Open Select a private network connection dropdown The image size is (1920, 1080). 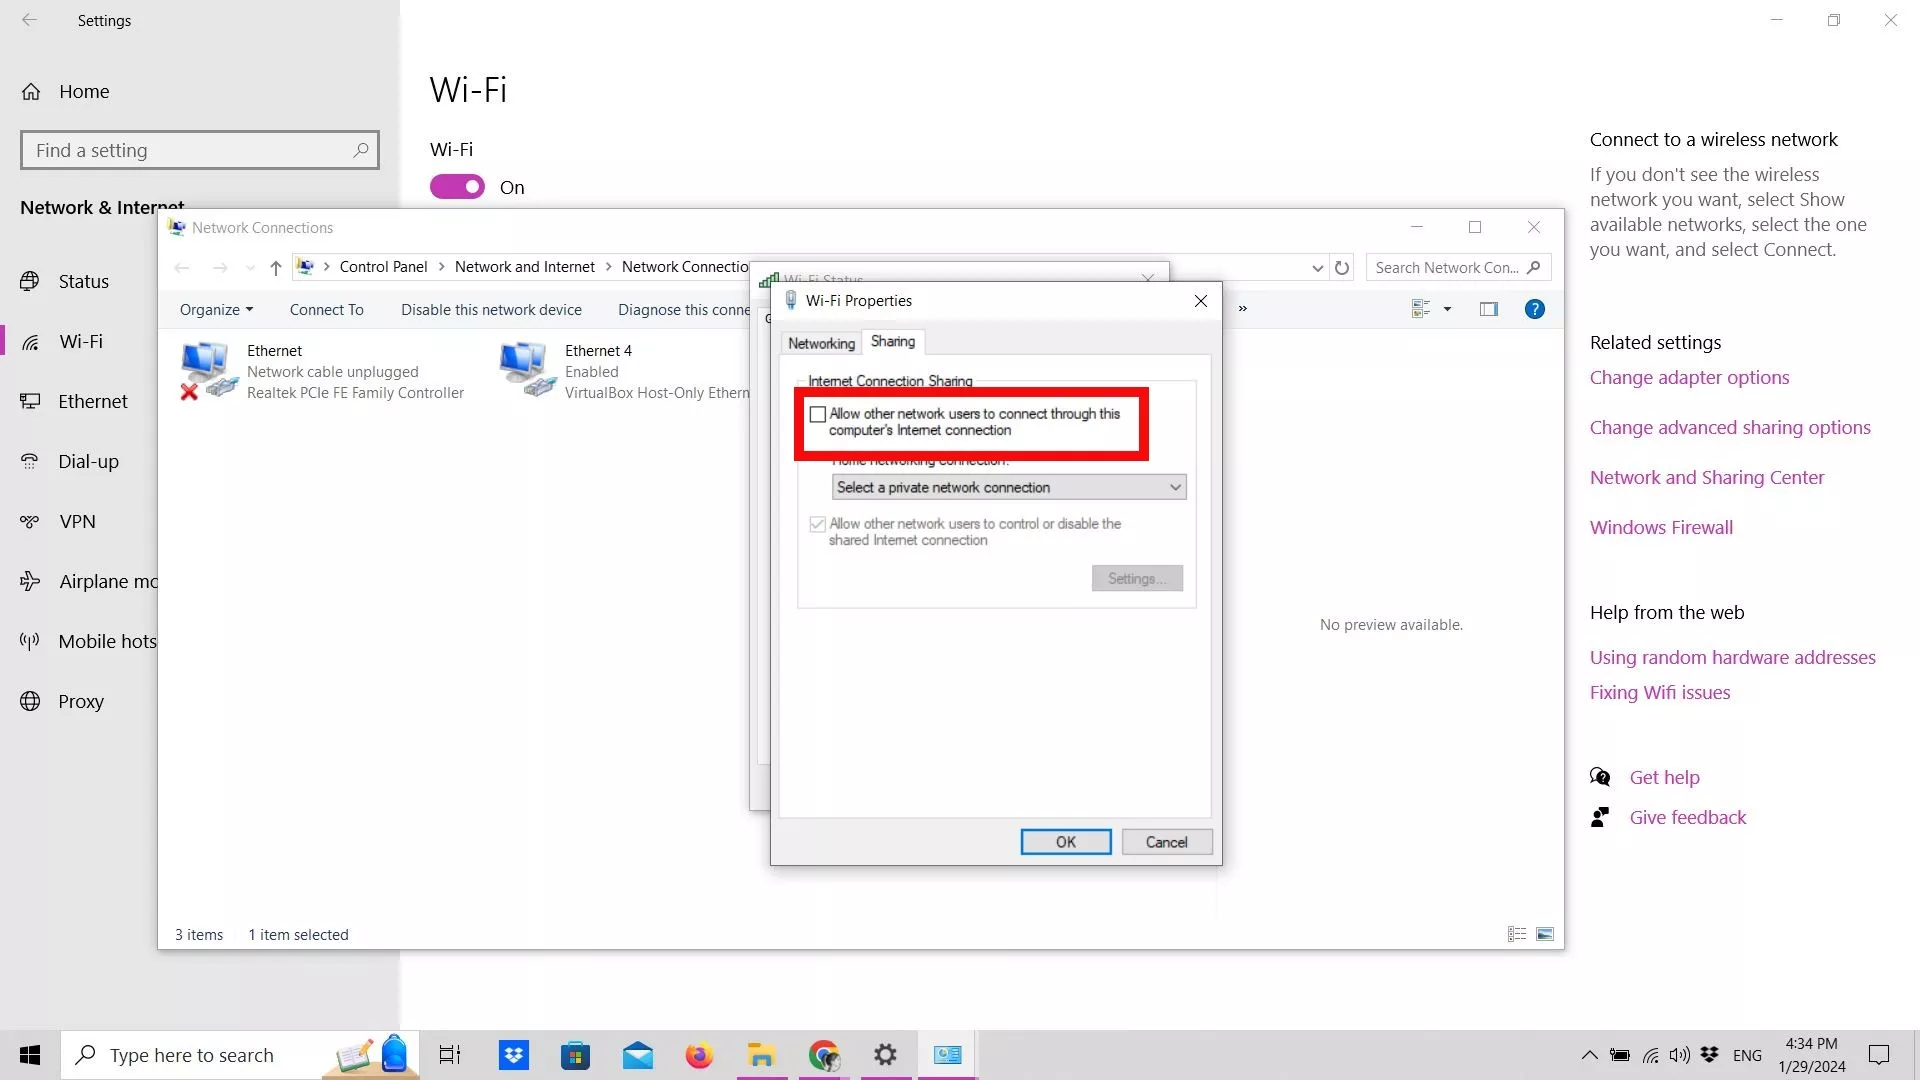1008,487
